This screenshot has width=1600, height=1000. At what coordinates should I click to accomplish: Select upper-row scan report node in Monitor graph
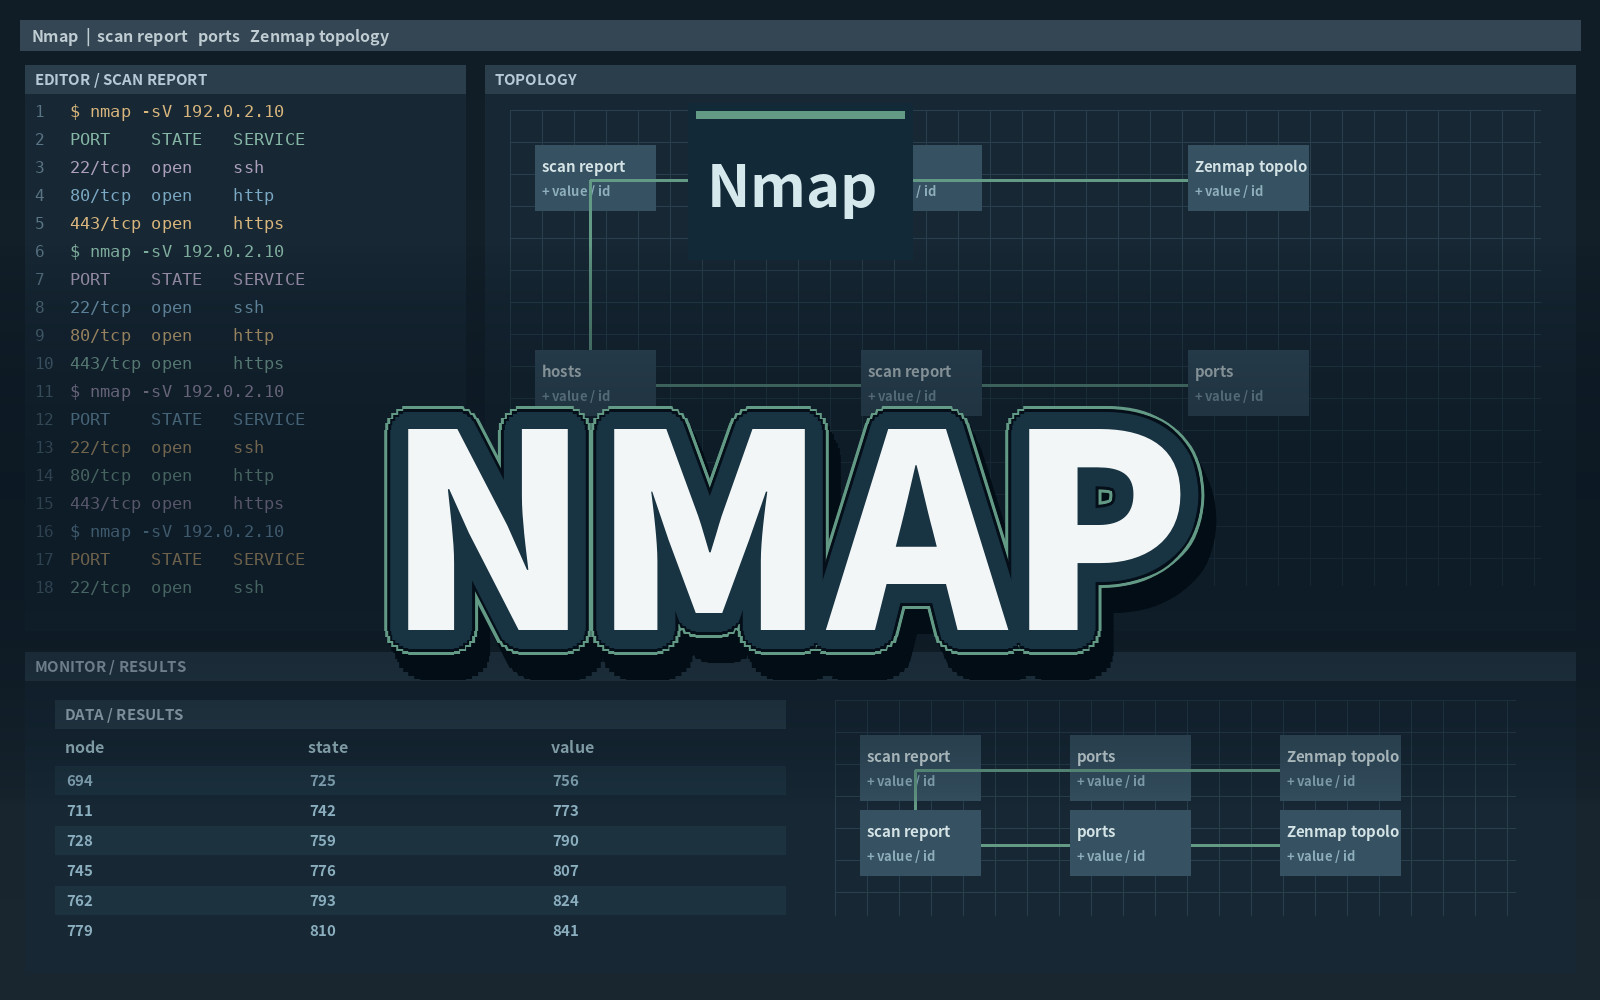(x=920, y=768)
